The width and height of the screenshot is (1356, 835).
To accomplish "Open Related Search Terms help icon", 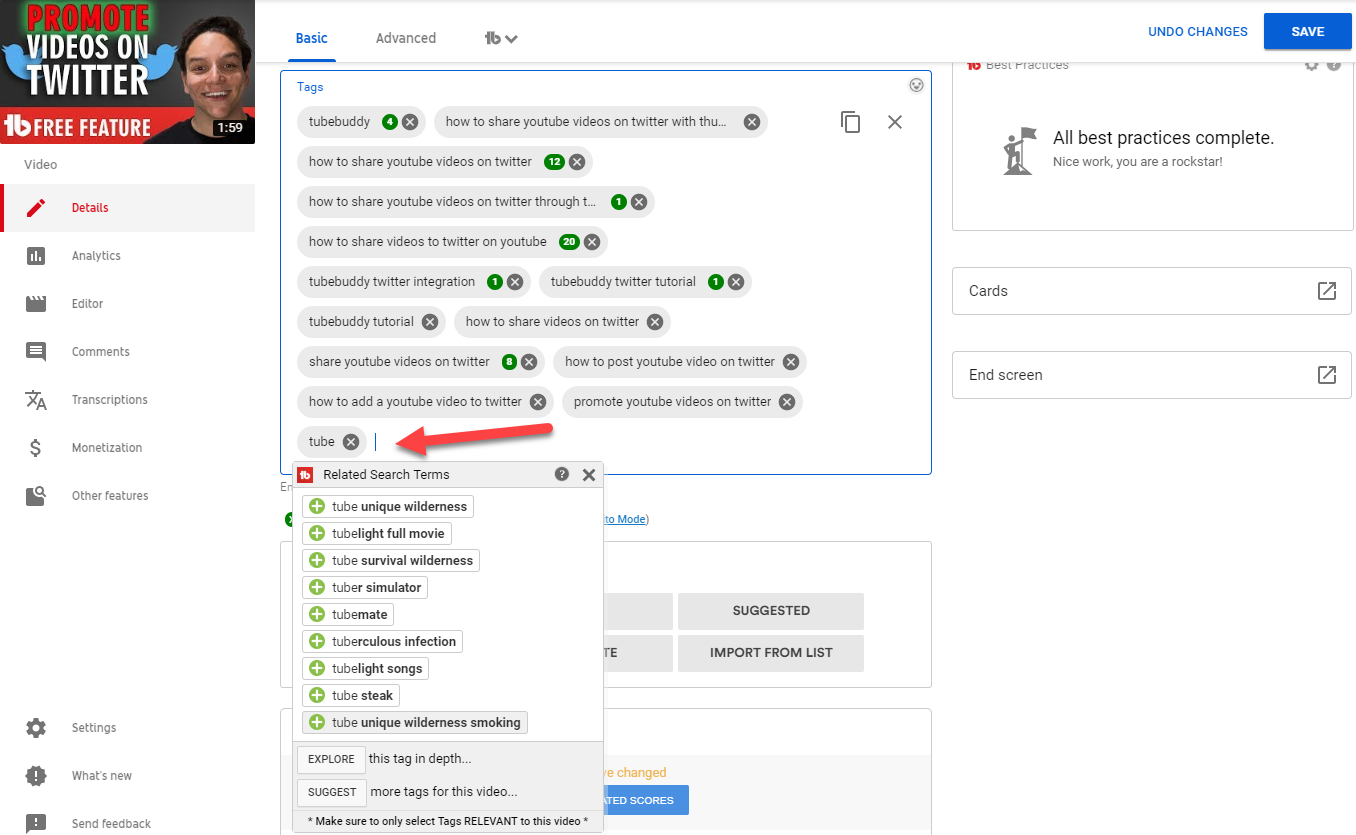I will tap(562, 475).
